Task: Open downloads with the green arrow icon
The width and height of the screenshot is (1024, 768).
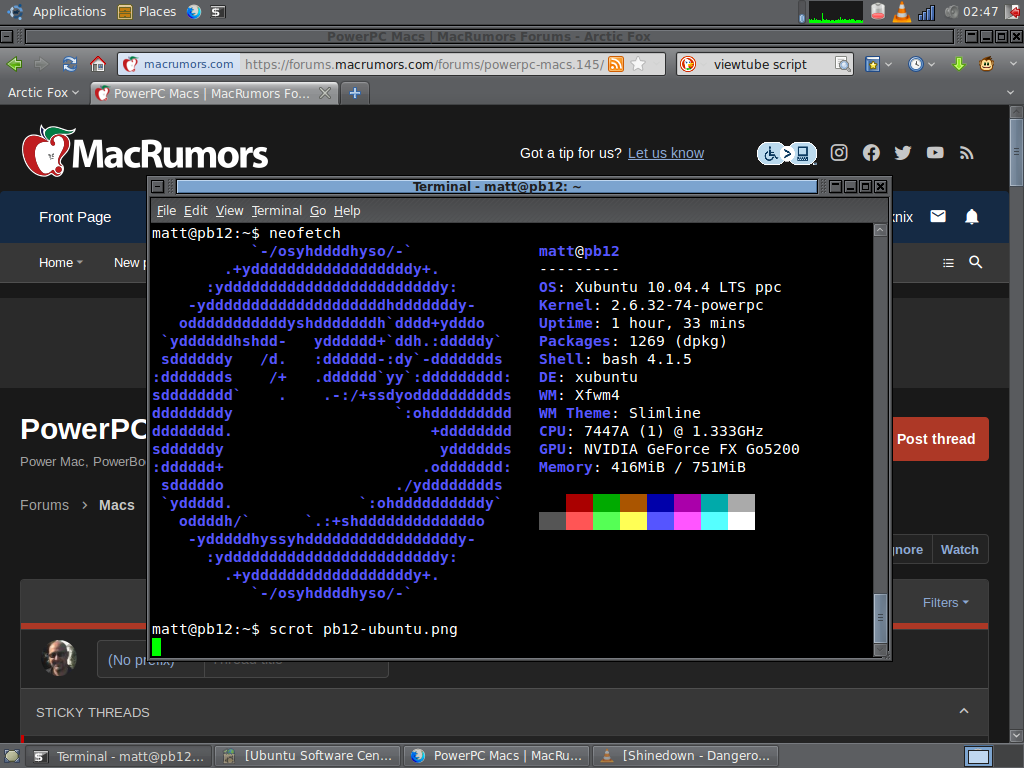Action: click(x=959, y=64)
